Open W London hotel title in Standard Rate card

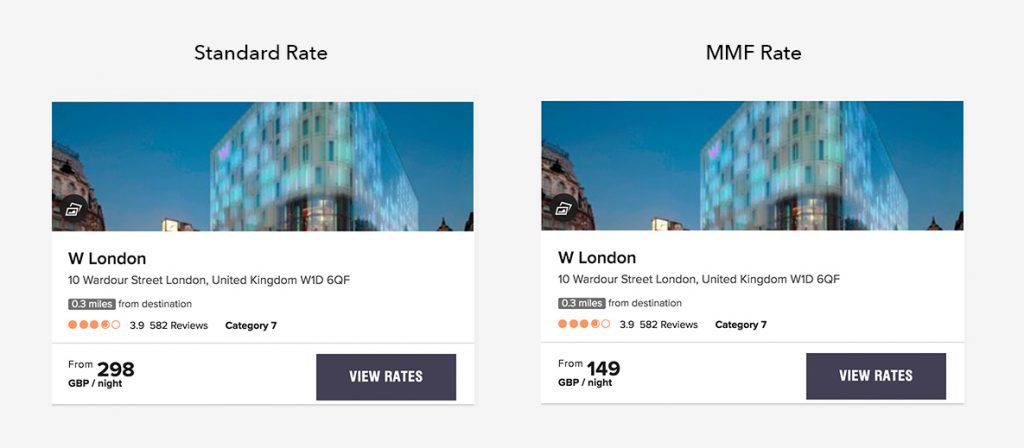click(x=107, y=258)
